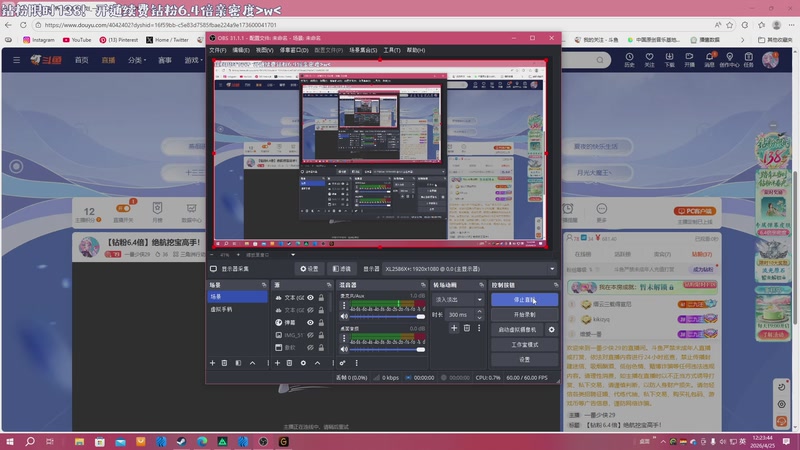Click the orange PC客户端 button

tap(695, 211)
